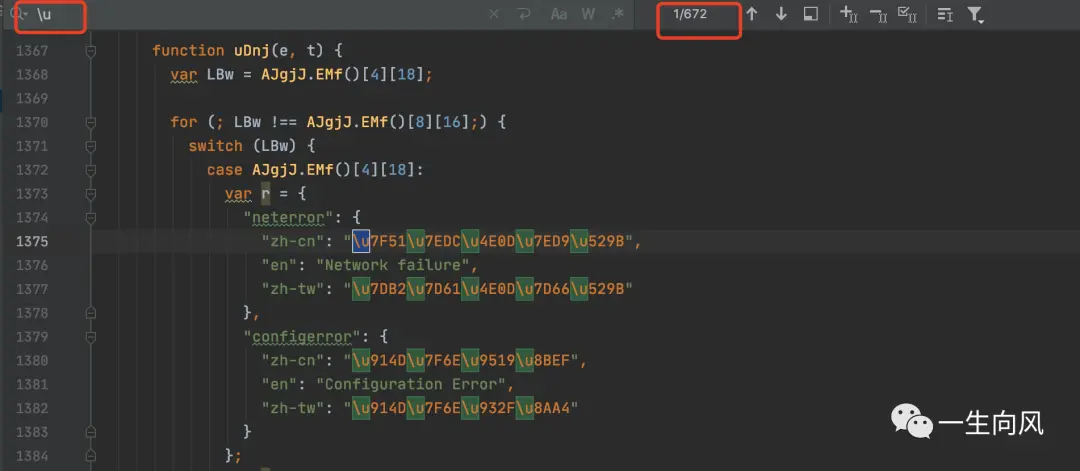Click function name uDnj

click(251, 51)
